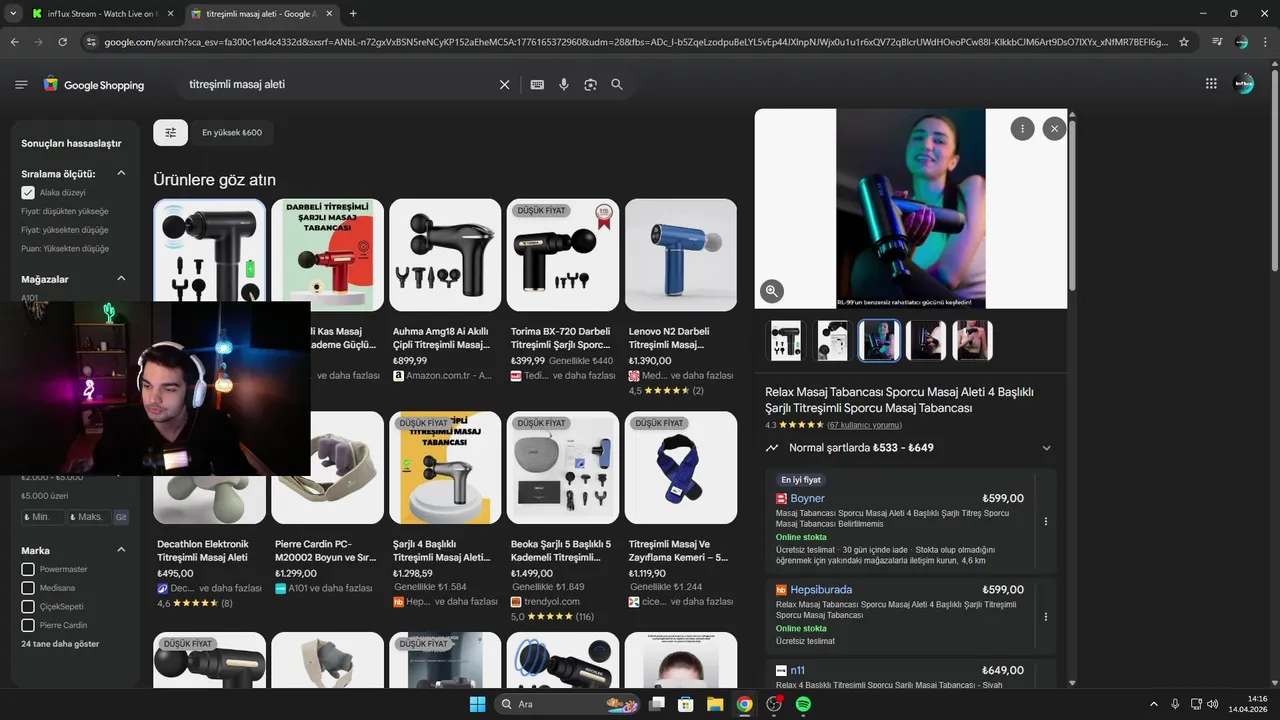Open Microsoft Store from the taskbar
Viewport: 1280px width, 720px height.
[686, 704]
